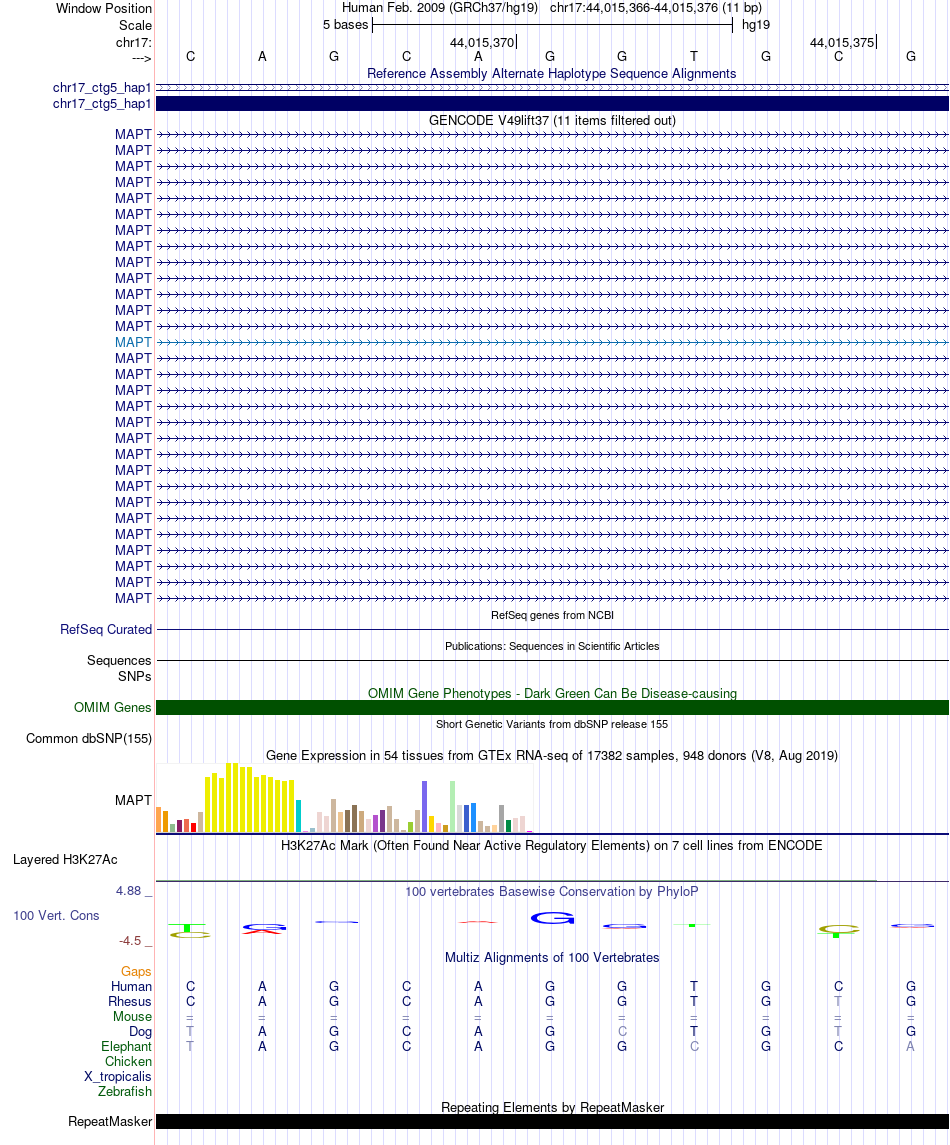Click the yellow bars in the GTEx expression chart

(250, 800)
